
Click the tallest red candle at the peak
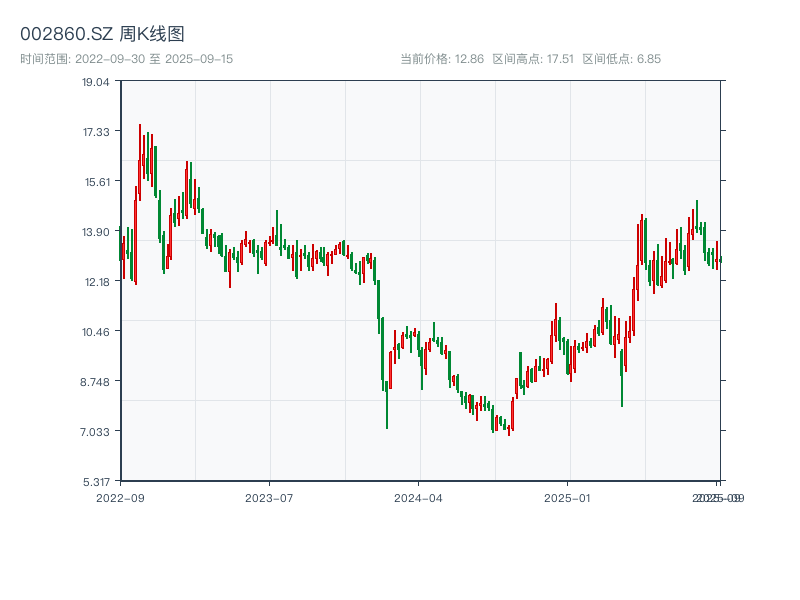click(x=140, y=160)
